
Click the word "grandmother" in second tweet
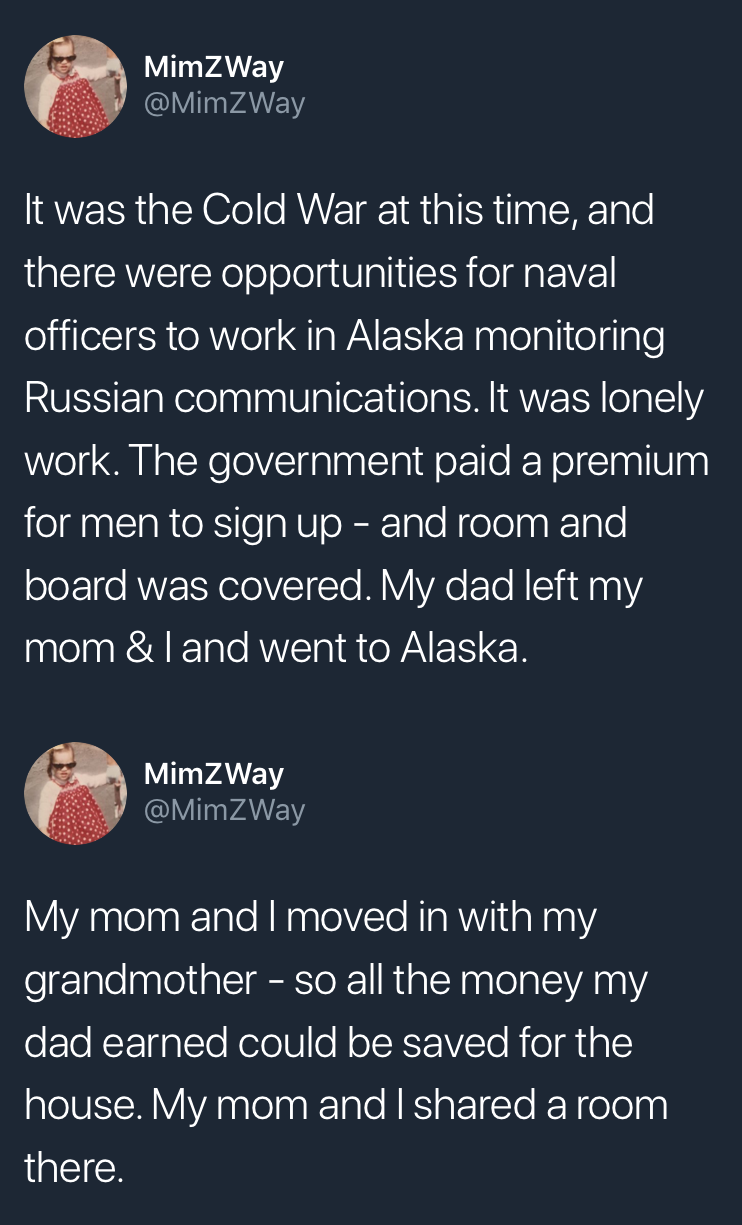click(141, 980)
